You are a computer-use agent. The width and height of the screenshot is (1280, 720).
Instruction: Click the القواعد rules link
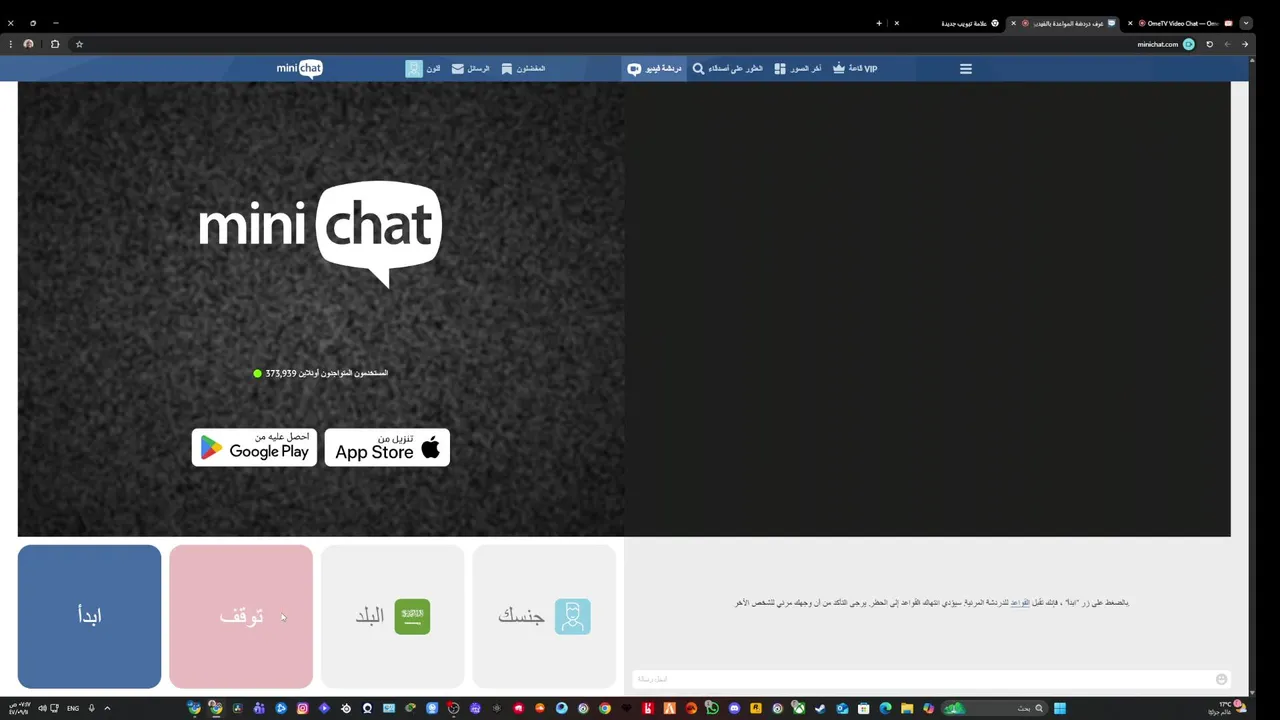coord(1019,603)
